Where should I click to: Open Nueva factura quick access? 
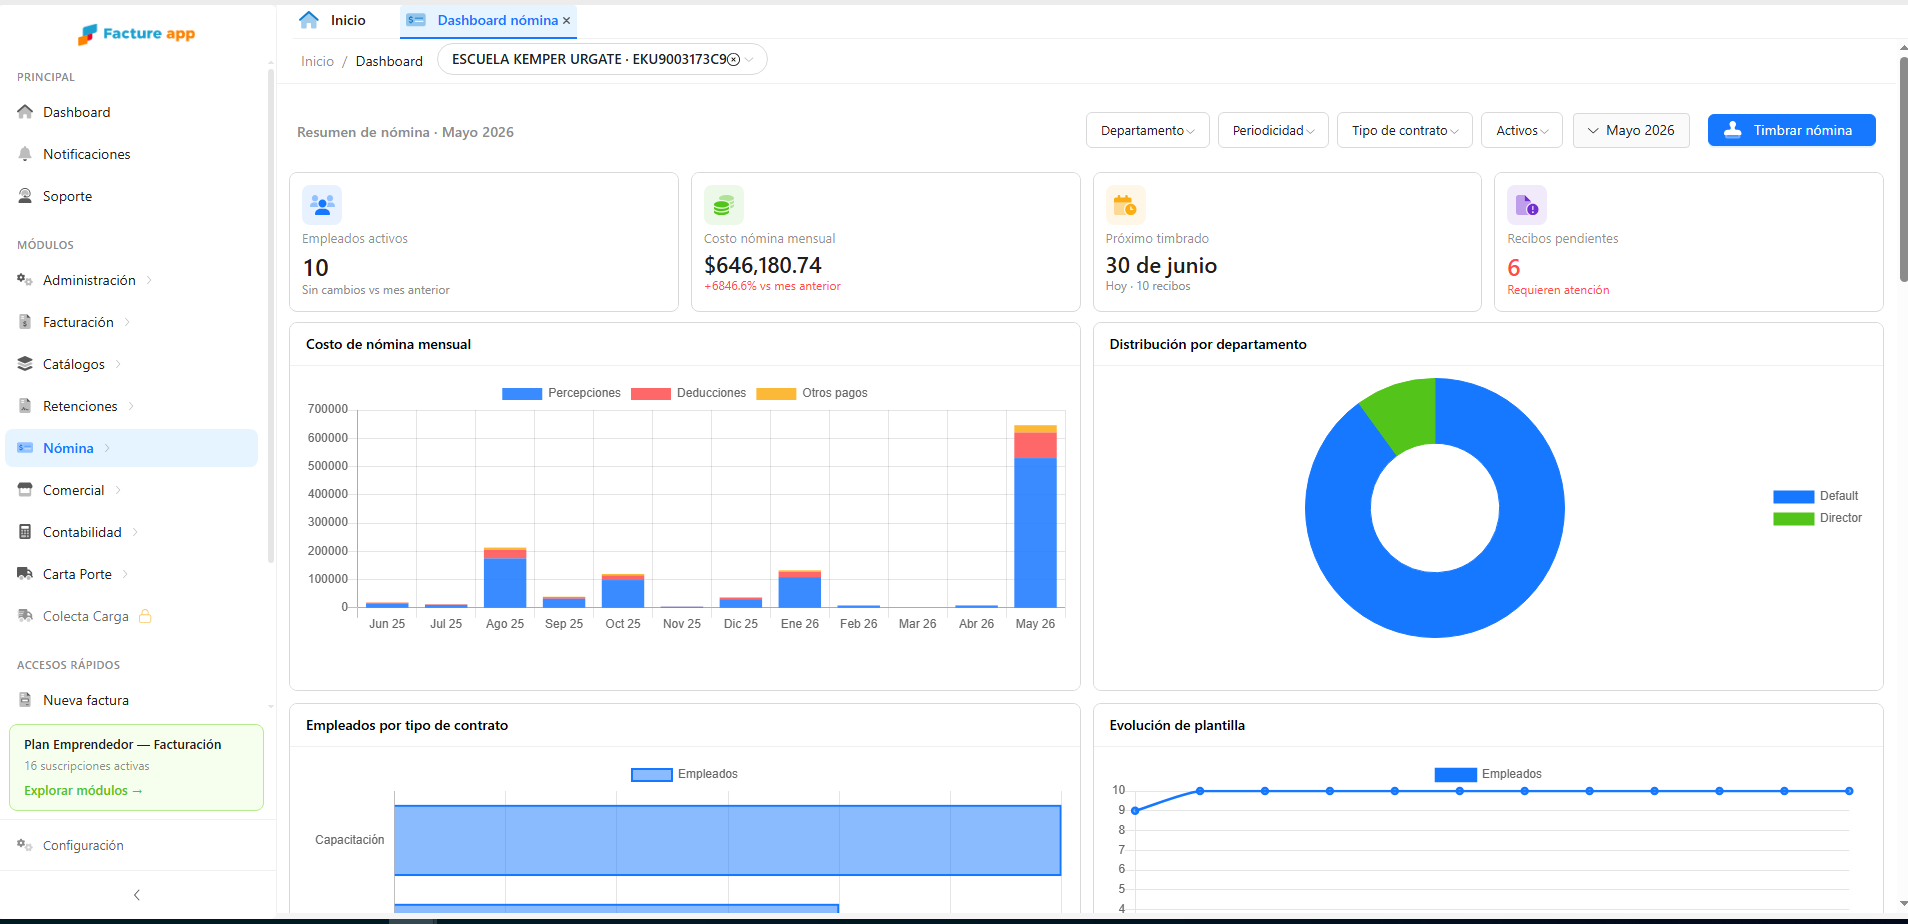(x=131, y=700)
